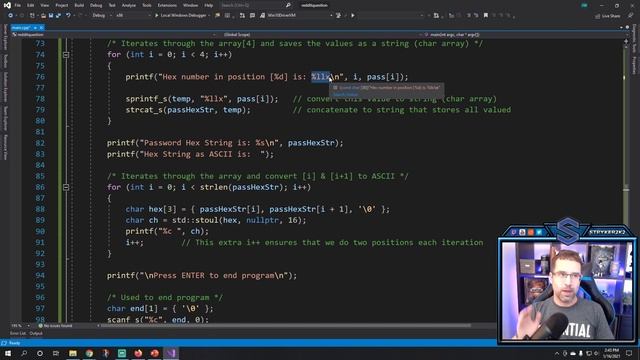Image resolution: width=640 pixels, height=360 pixels.
Task: Open the Debug configuration dropdown
Action: coord(101,16)
